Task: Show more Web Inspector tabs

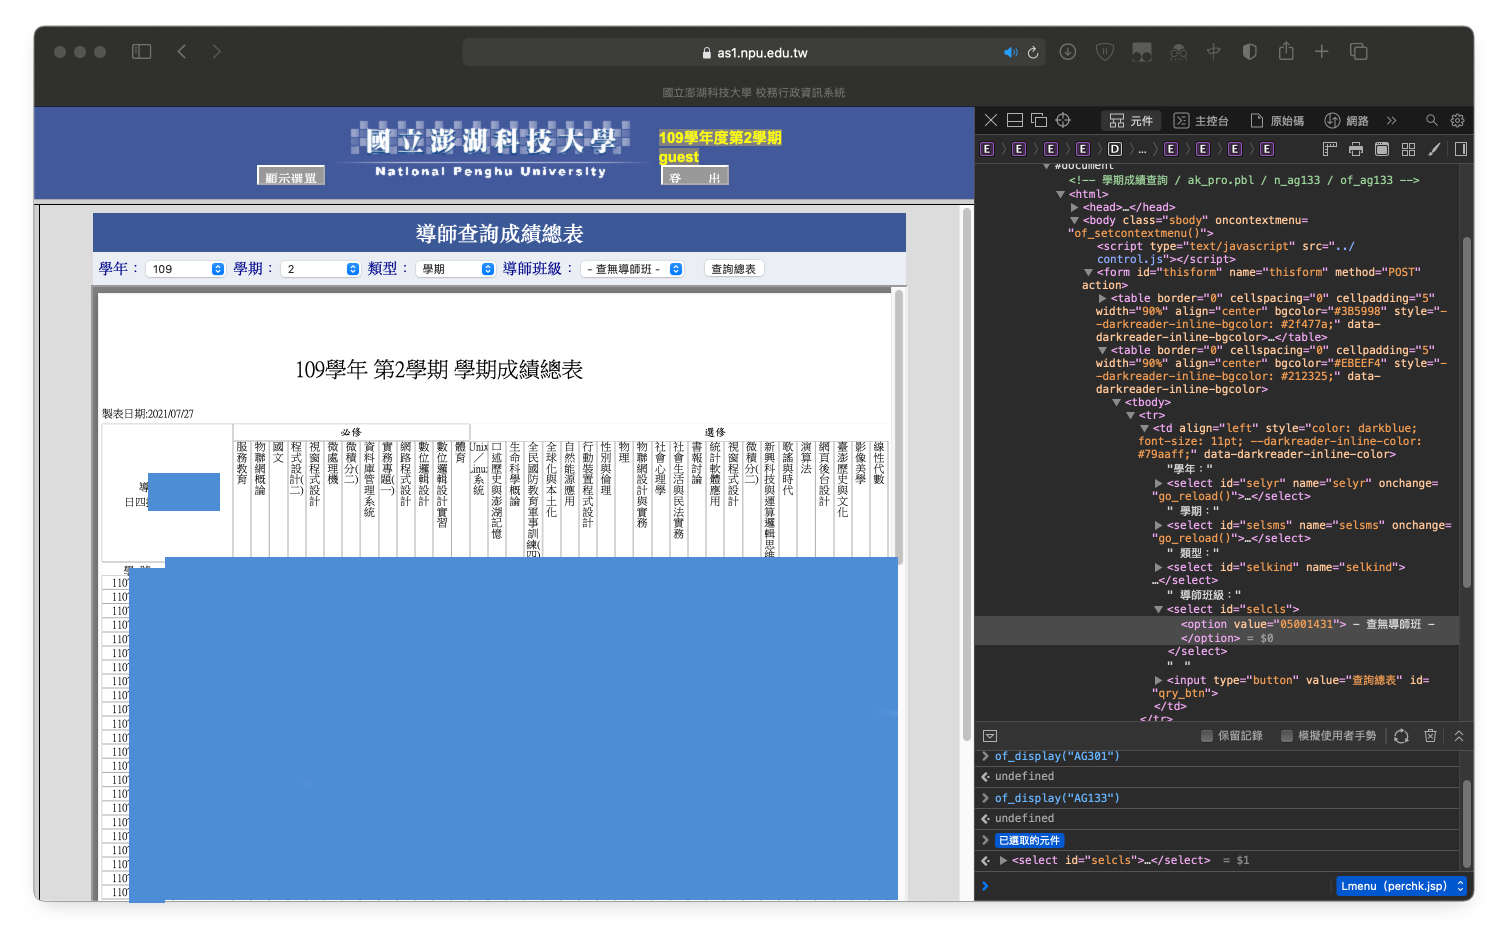Action: [1391, 120]
